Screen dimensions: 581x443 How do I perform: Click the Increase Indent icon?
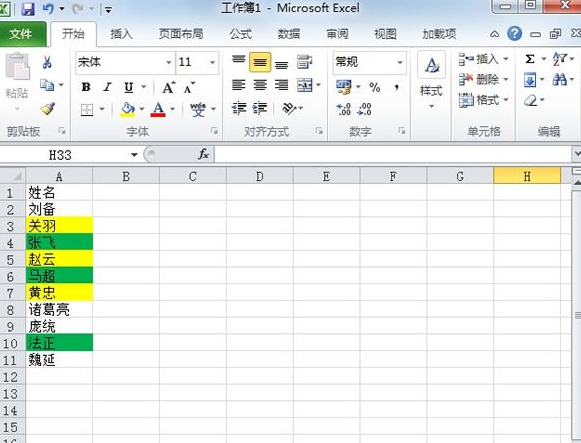260,108
